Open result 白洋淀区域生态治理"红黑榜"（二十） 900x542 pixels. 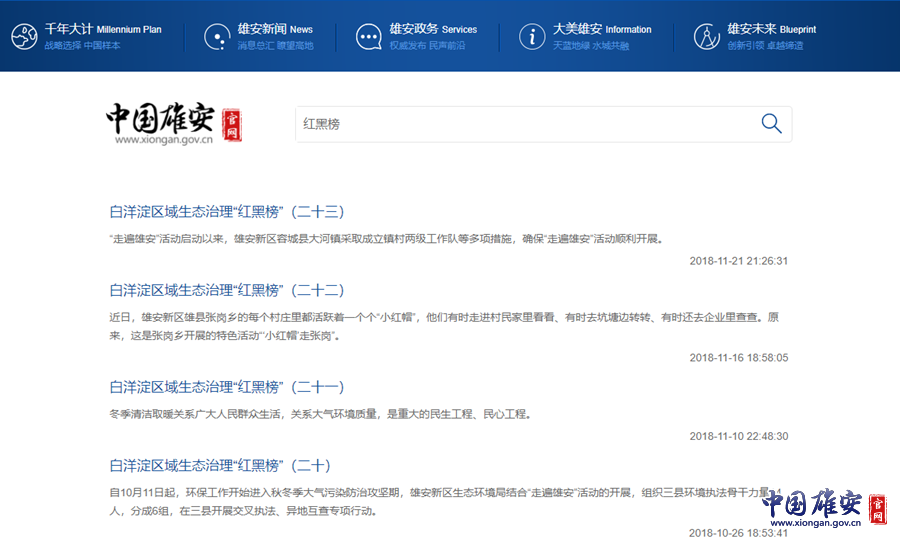pyautogui.click(x=220, y=465)
